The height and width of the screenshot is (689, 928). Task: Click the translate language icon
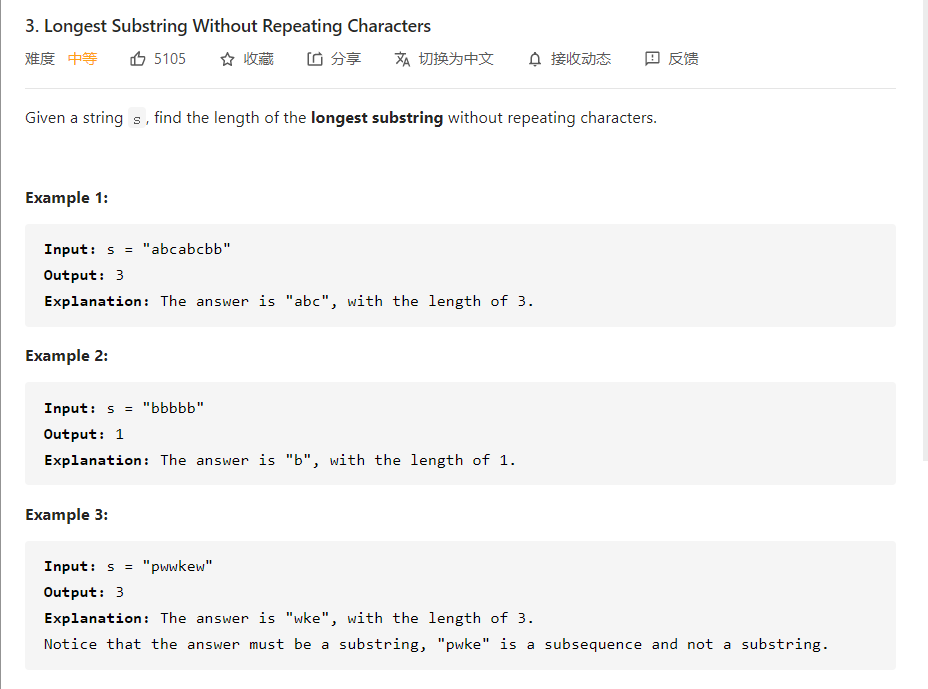[402, 59]
